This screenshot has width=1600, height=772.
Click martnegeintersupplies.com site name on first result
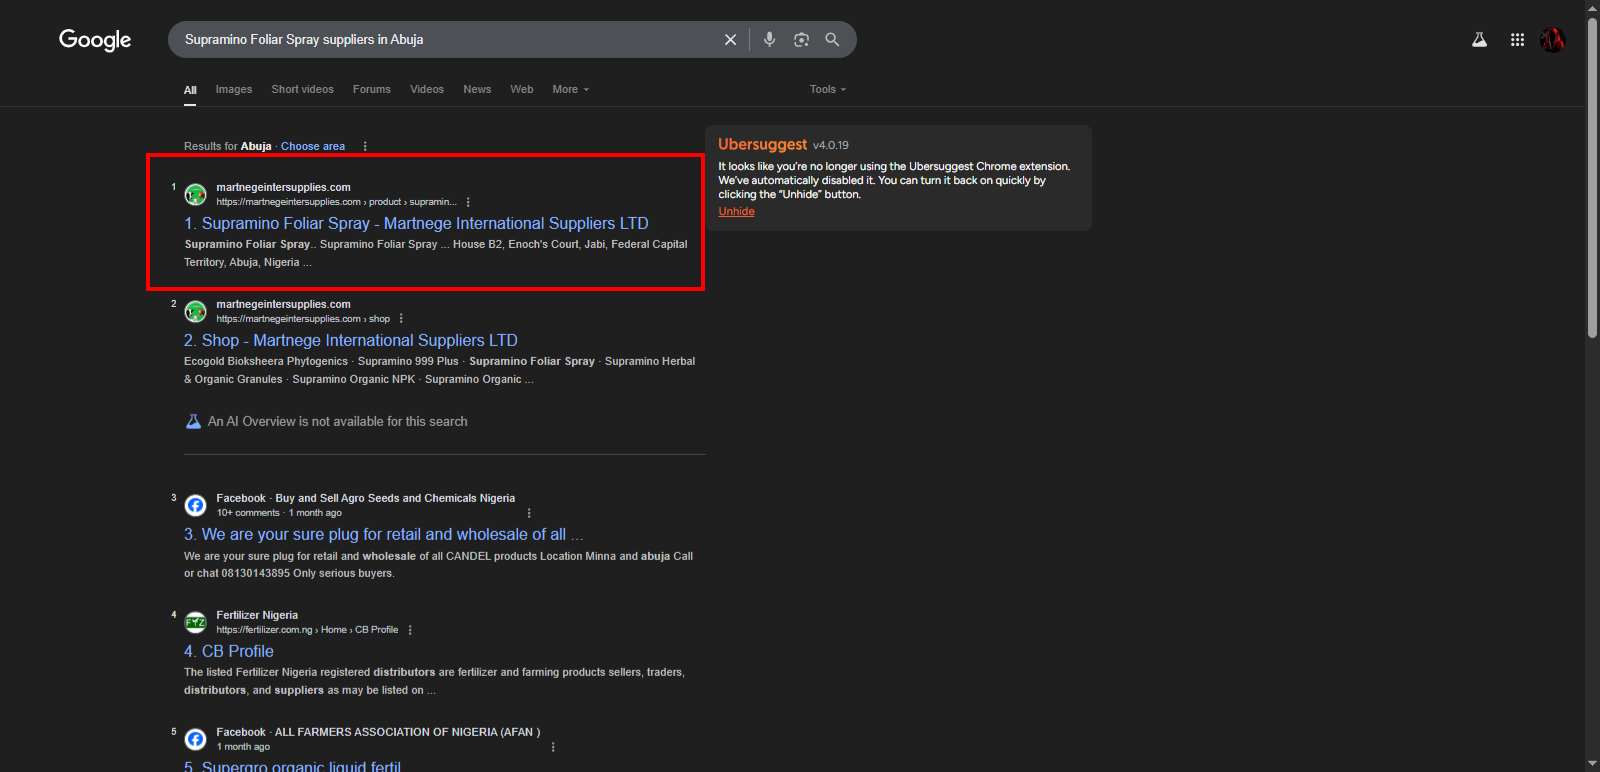click(x=284, y=187)
